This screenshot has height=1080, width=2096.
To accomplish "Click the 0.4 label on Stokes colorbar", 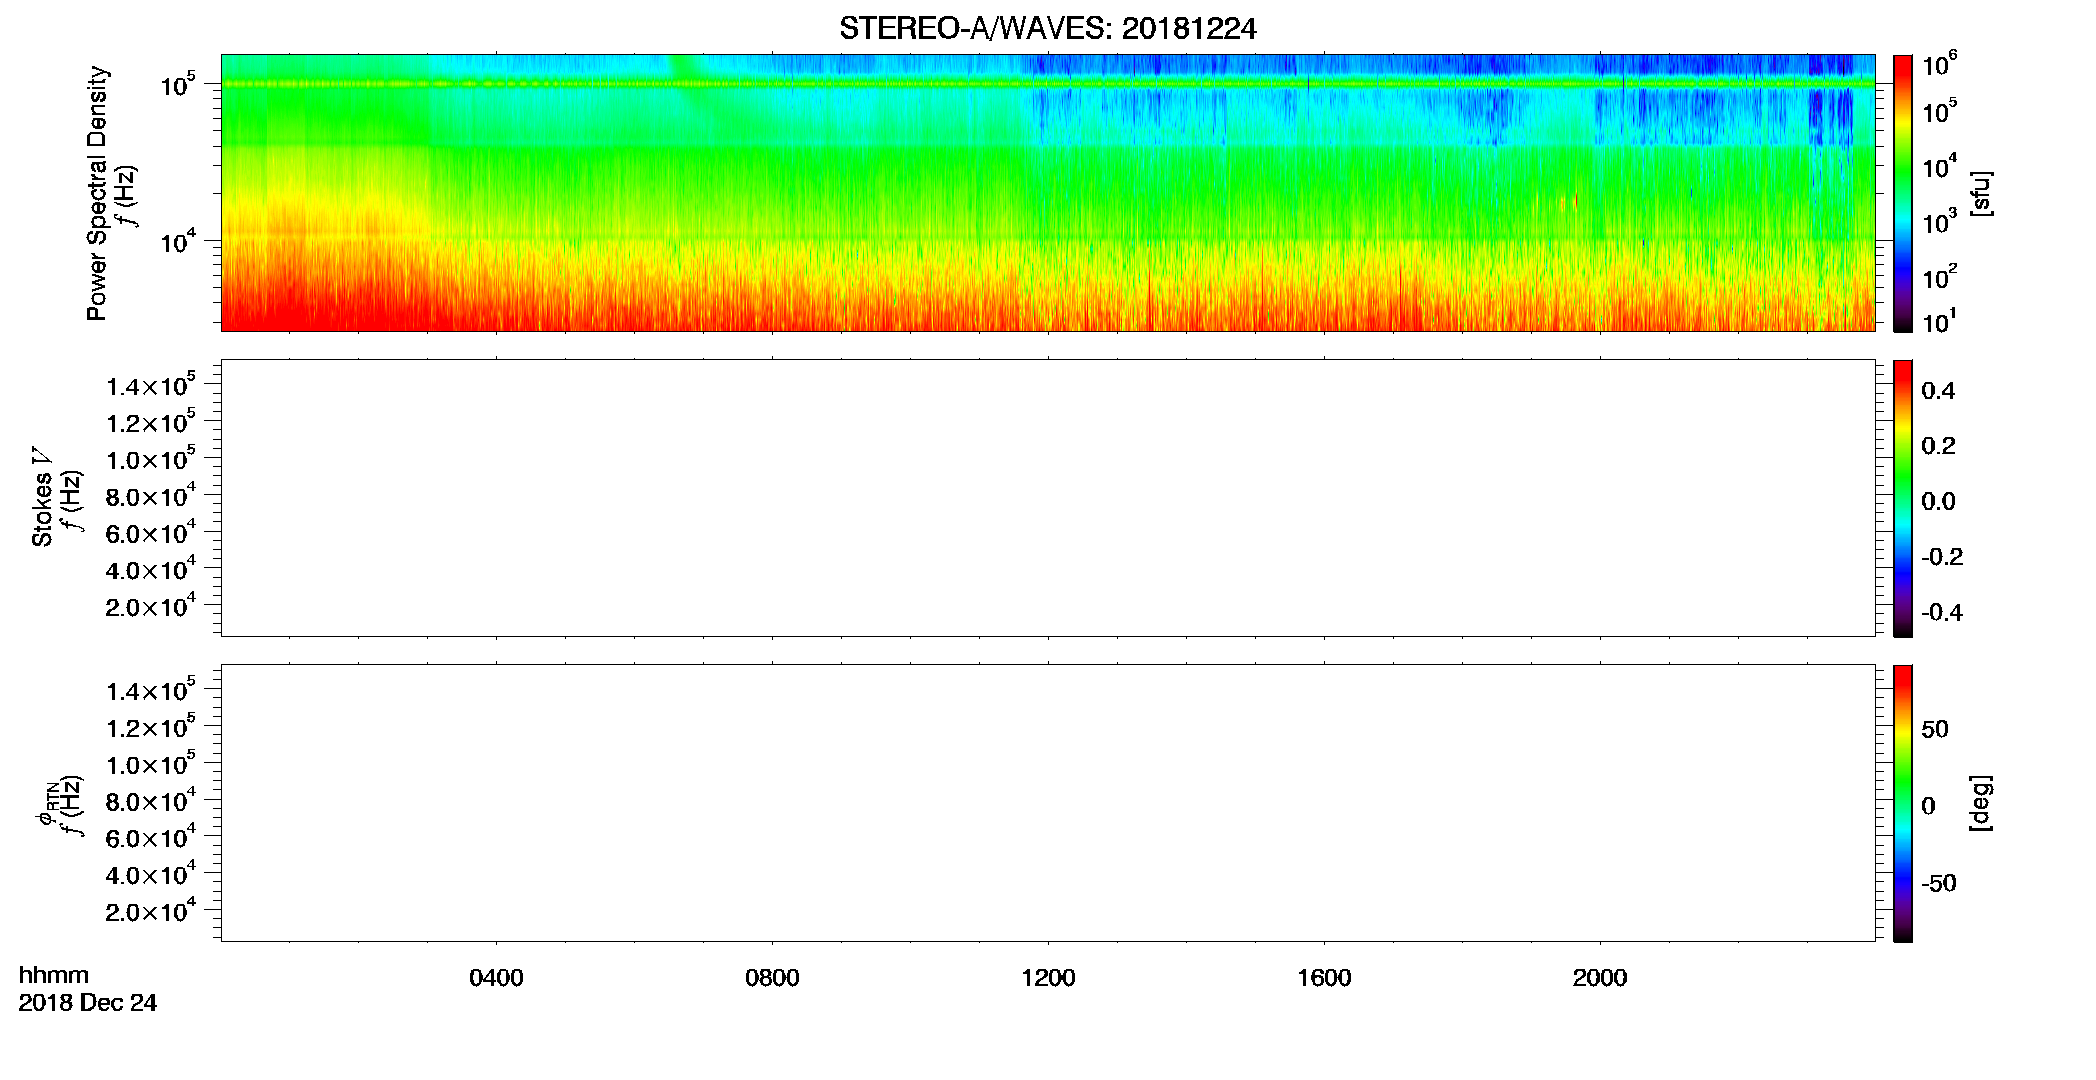I will pos(1938,391).
